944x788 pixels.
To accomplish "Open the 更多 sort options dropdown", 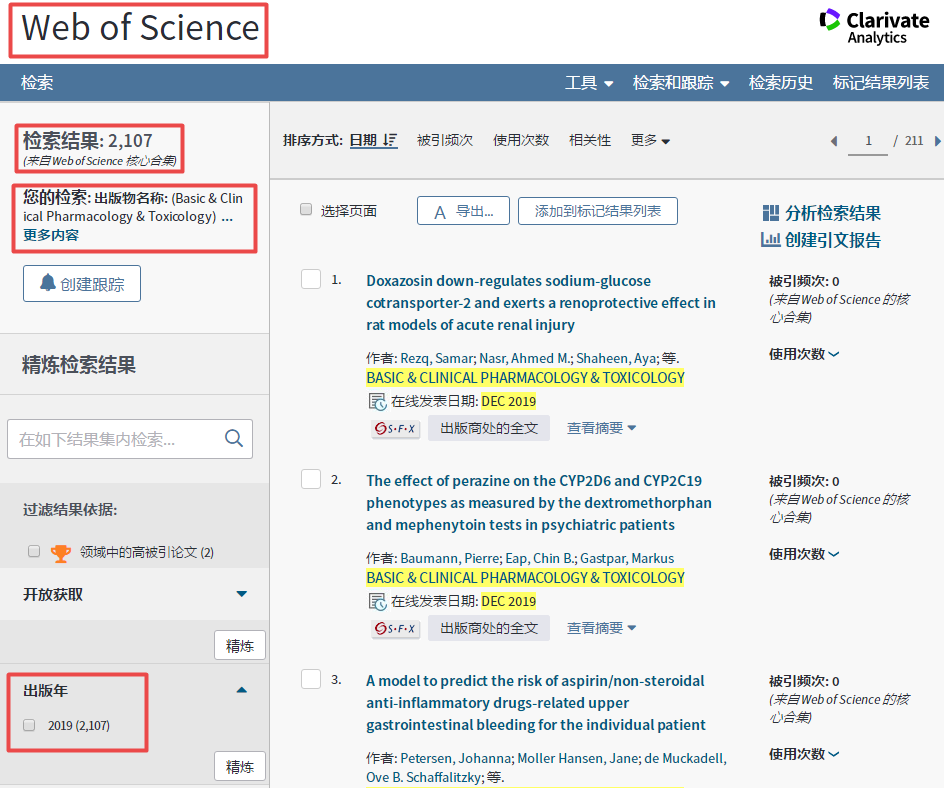I will pyautogui.click(x=650, y=141).
